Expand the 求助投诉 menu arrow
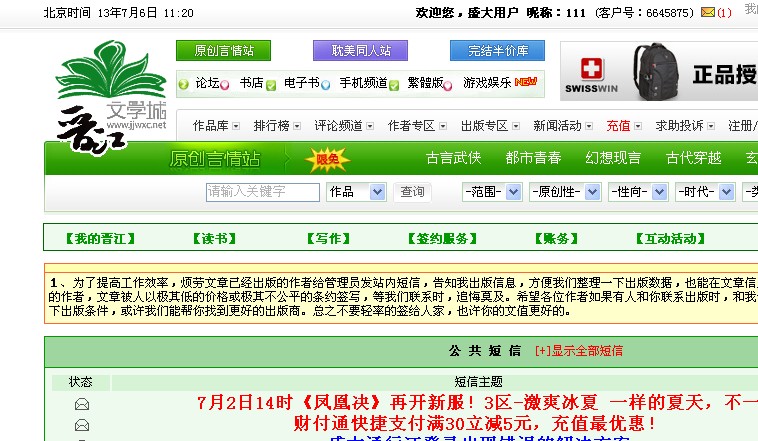 tap(711, 126)
